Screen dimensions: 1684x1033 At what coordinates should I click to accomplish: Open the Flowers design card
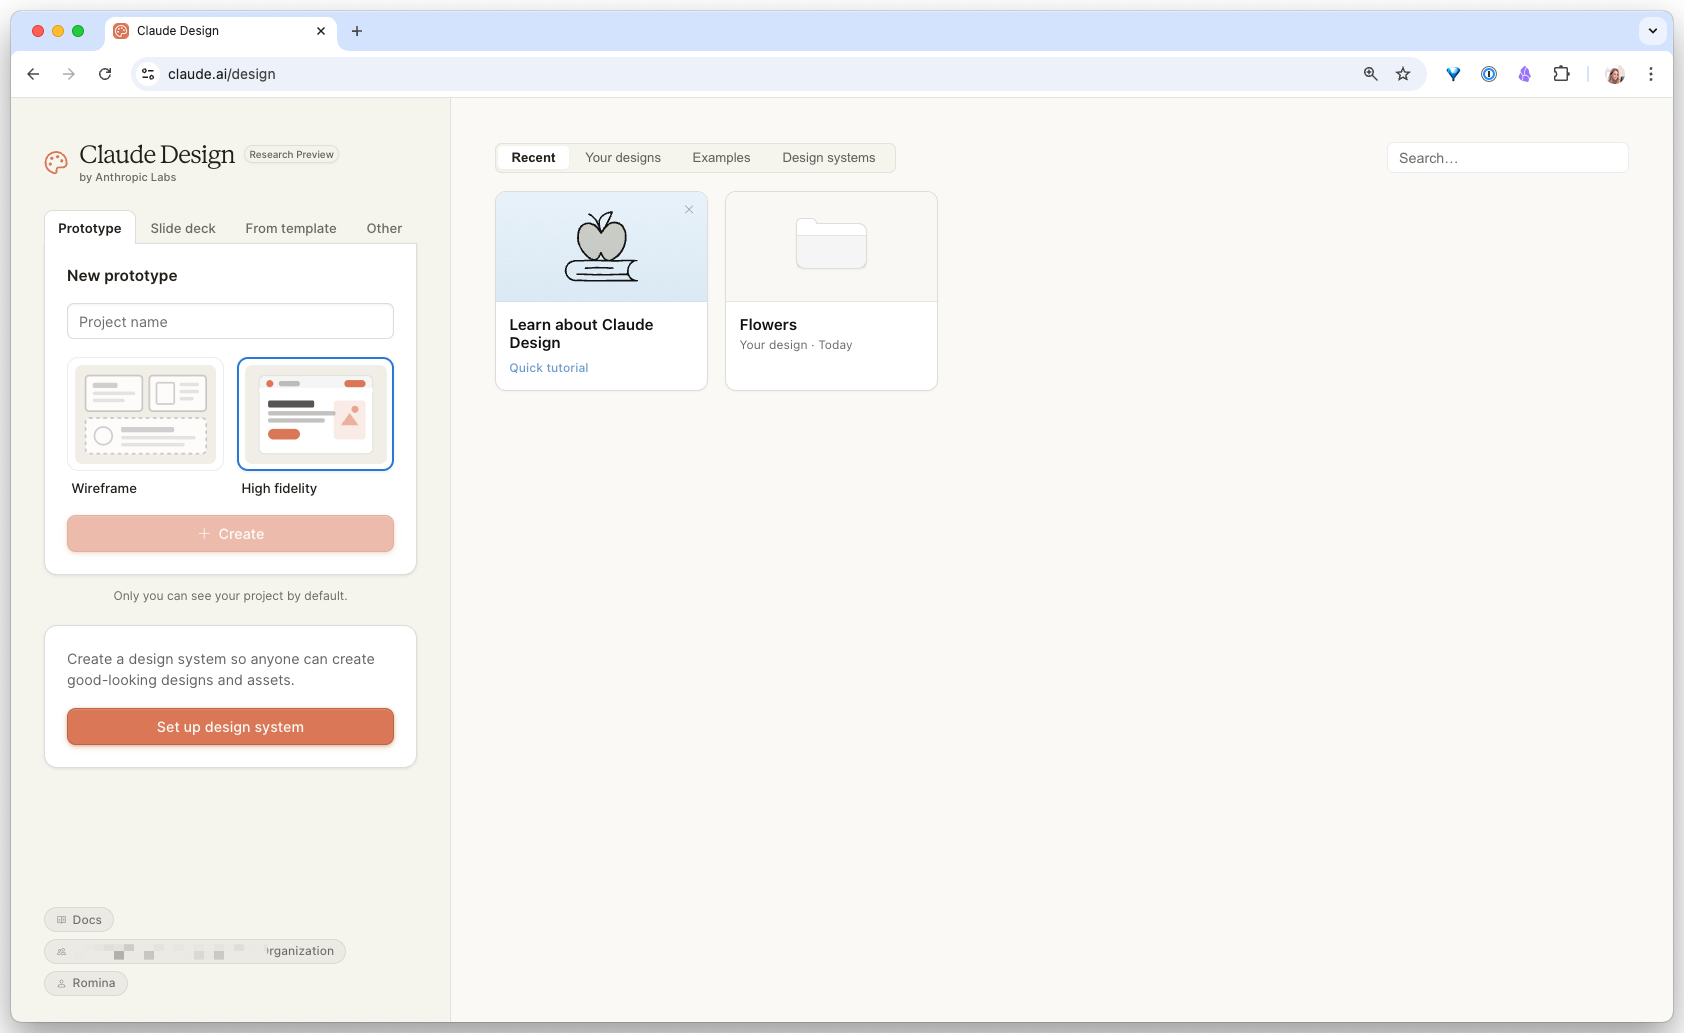coord(831,291)
